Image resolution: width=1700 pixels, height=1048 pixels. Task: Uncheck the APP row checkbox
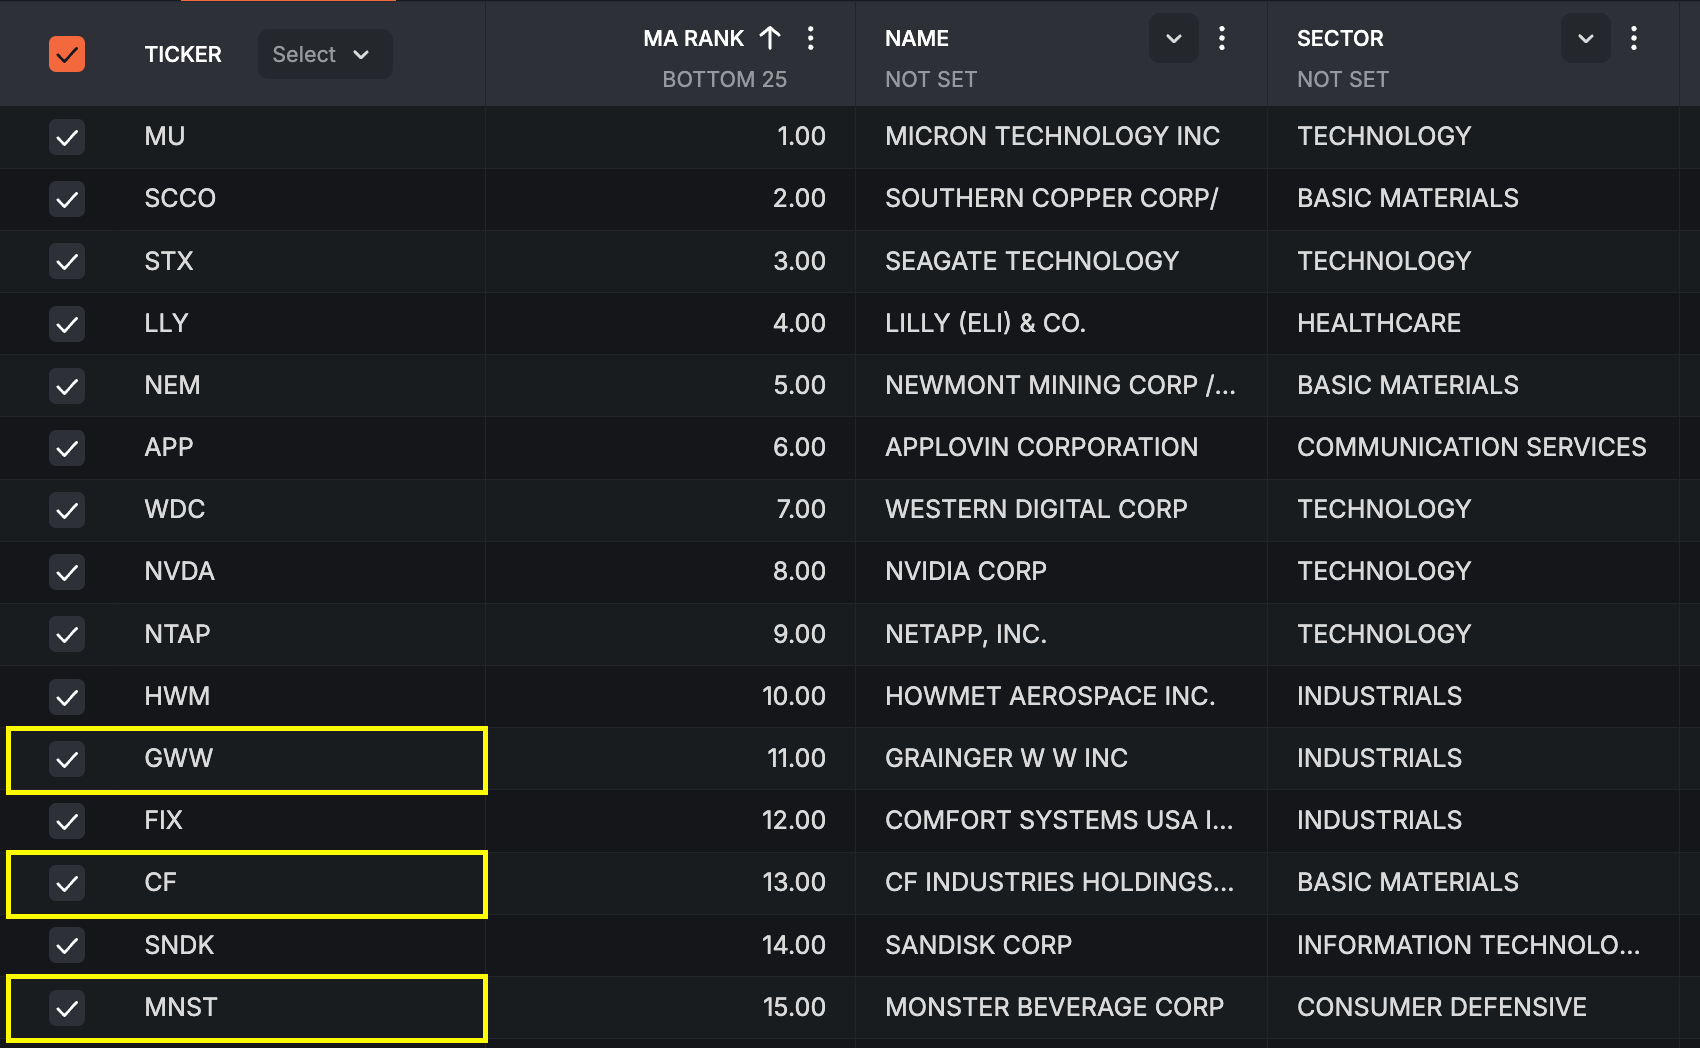click(x=67, y=448)
